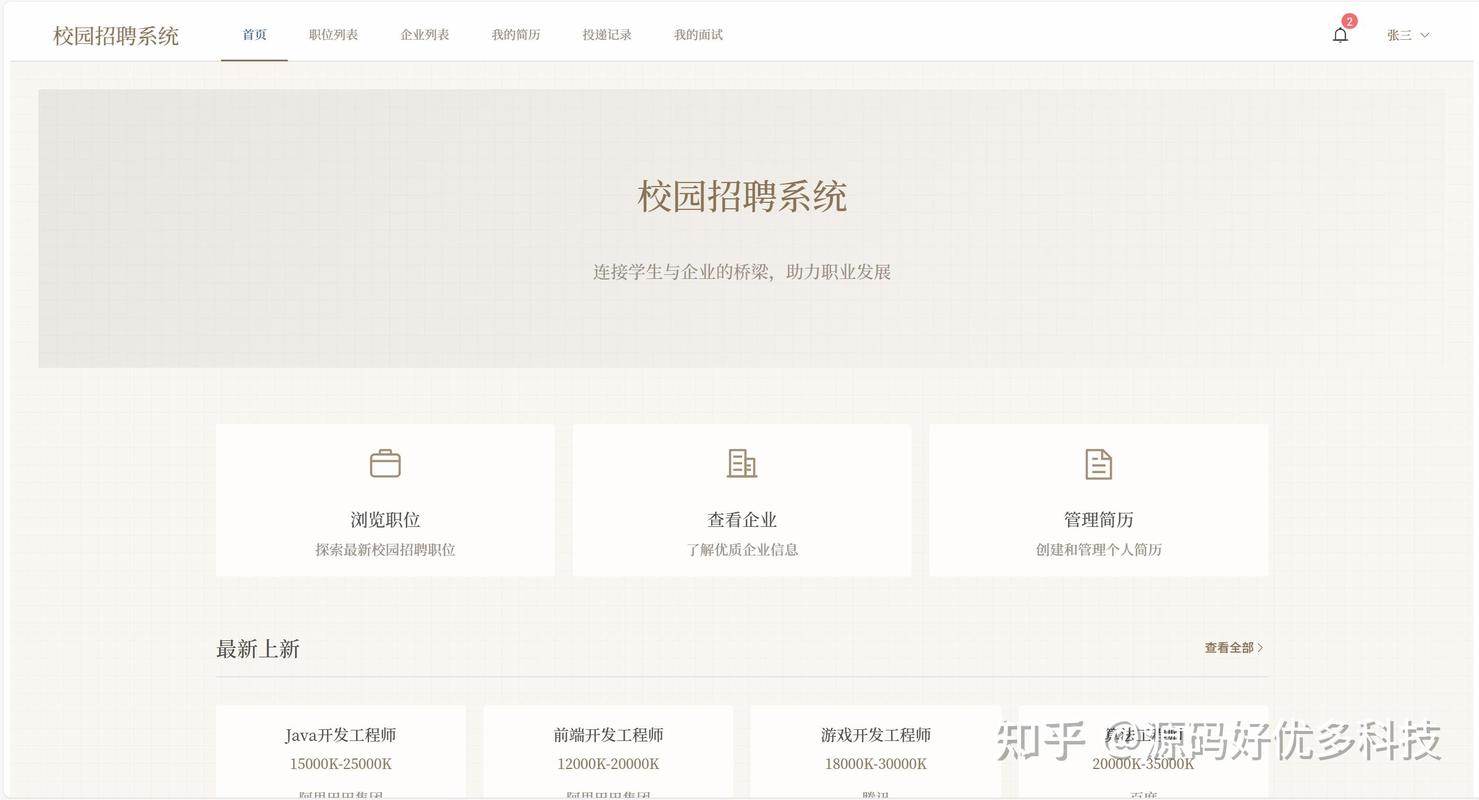The width and height of the screenshot is (1479, 800).
Task: Click the briefcase icon for 浏览职位
Action: 385,464
